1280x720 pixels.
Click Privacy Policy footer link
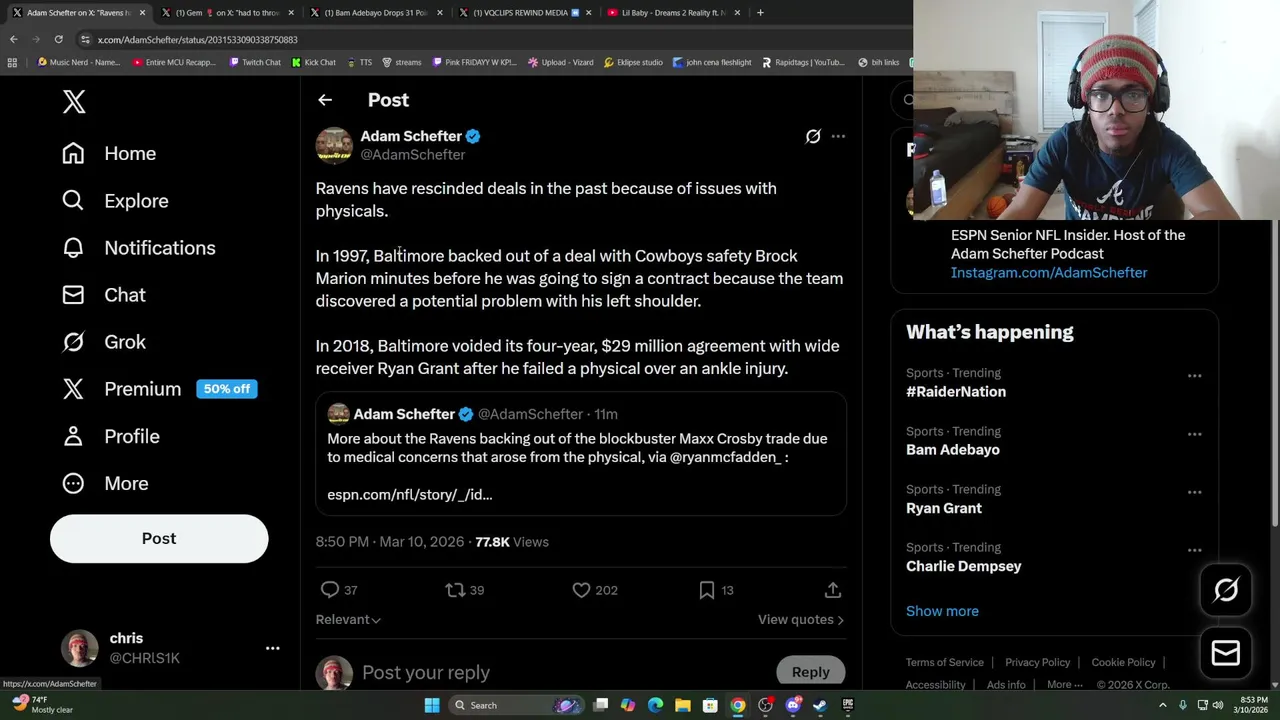coord(1038,662)
